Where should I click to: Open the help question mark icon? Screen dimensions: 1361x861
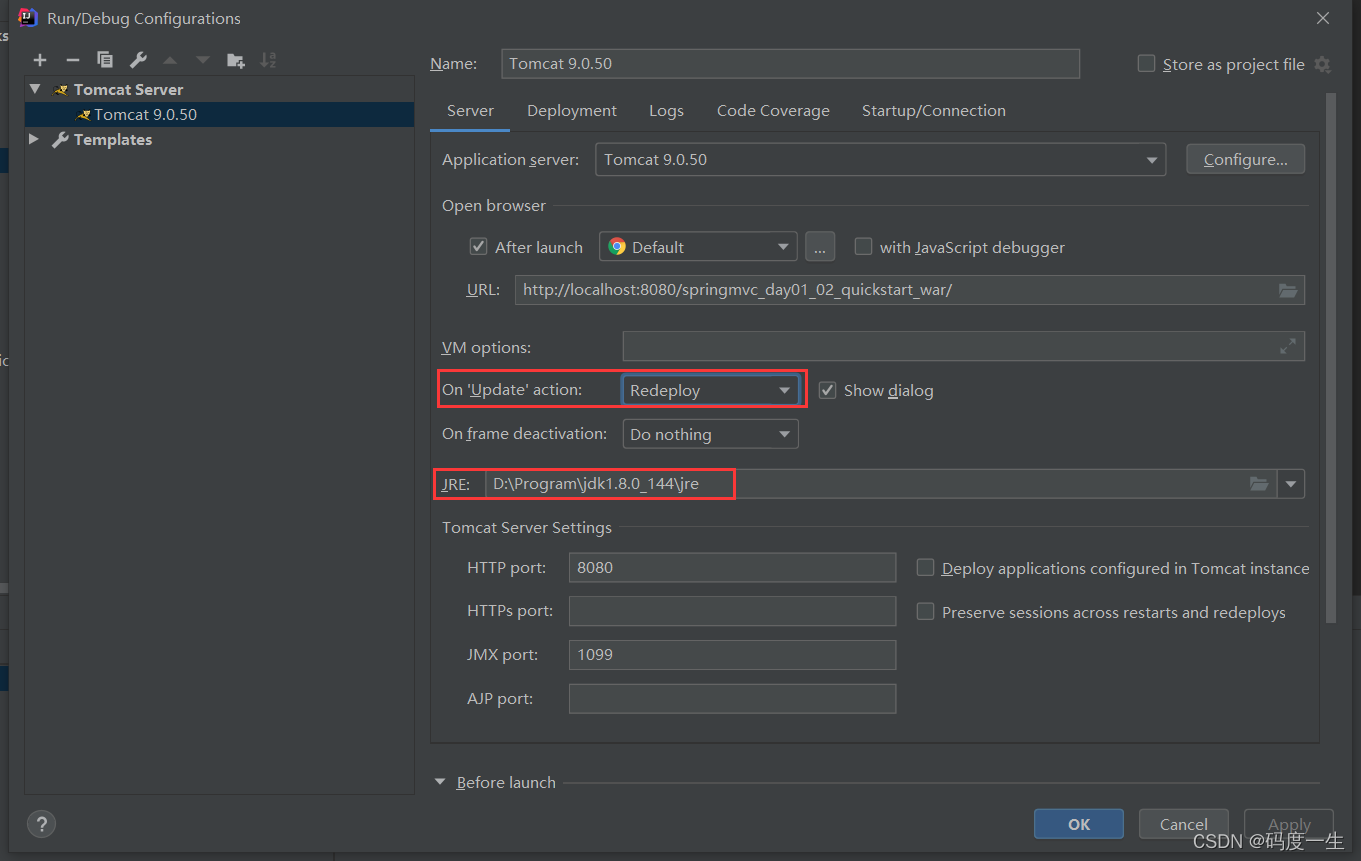41,824
